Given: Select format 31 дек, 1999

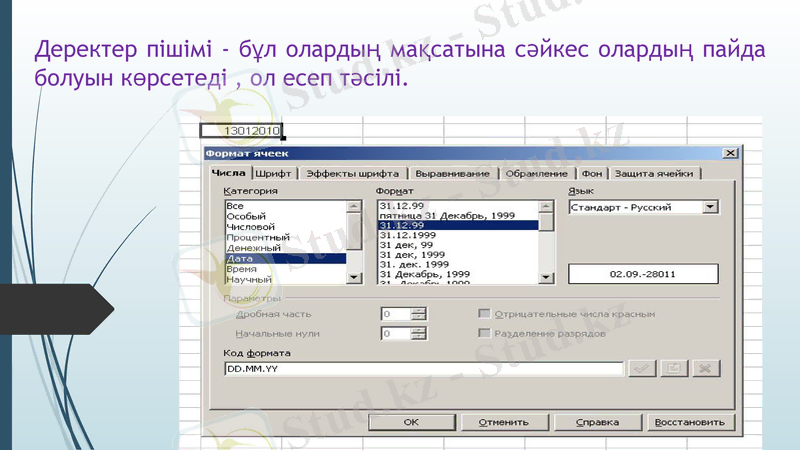Looking at the screenshot, I should 458,255.
